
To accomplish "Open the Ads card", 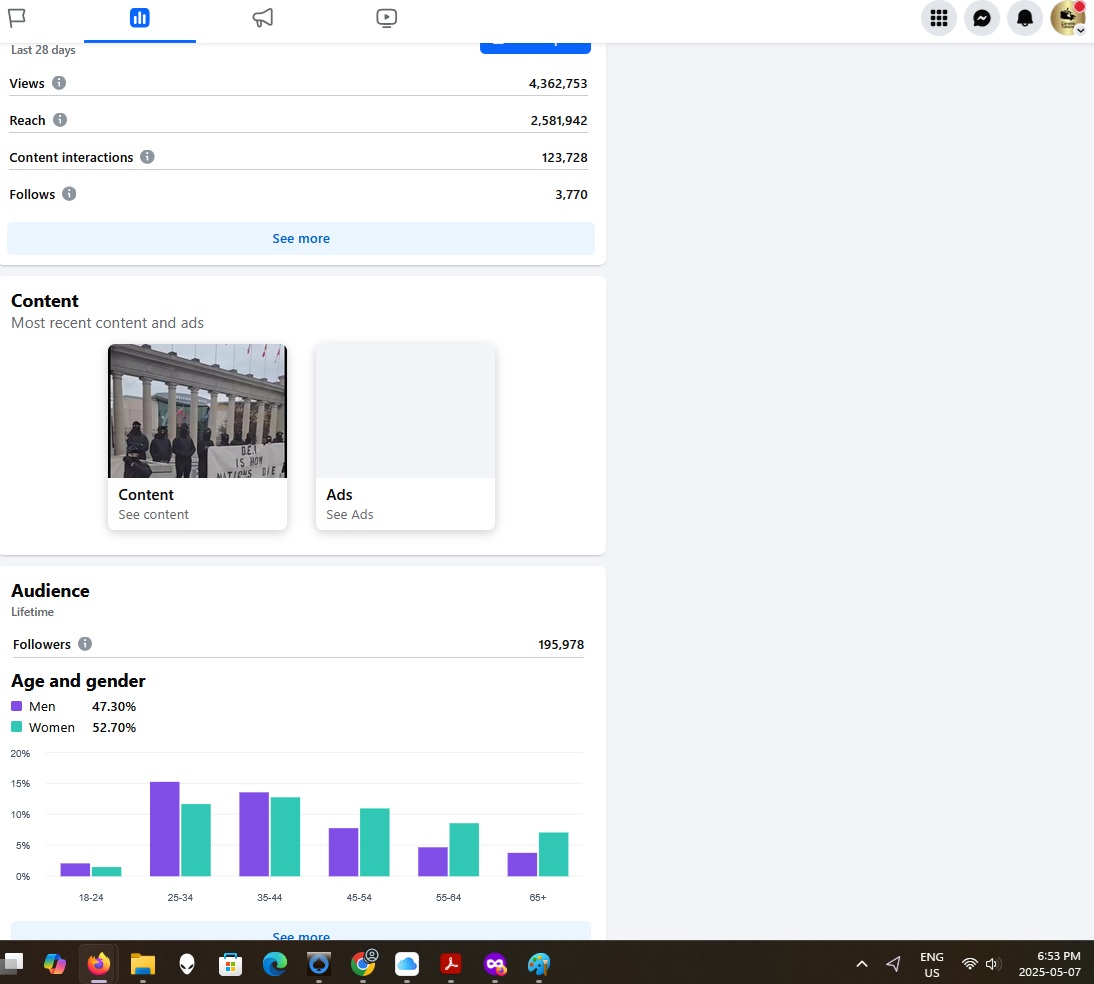I will tap(405, 437).
